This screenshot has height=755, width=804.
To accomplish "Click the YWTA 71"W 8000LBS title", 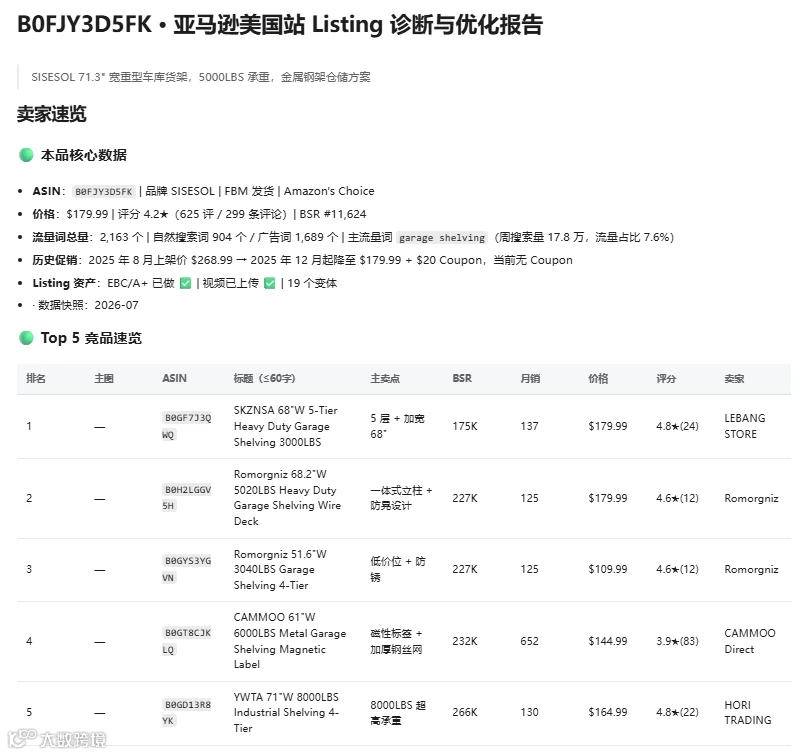I will pos(286,712).
